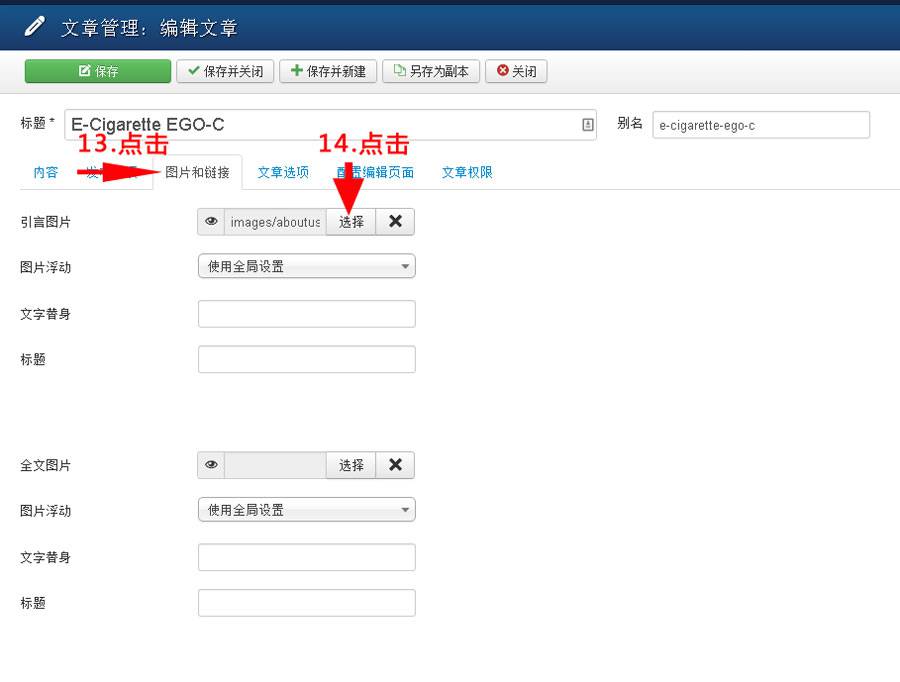Click the 选择 button next to 全文图片

pos(349,465)
